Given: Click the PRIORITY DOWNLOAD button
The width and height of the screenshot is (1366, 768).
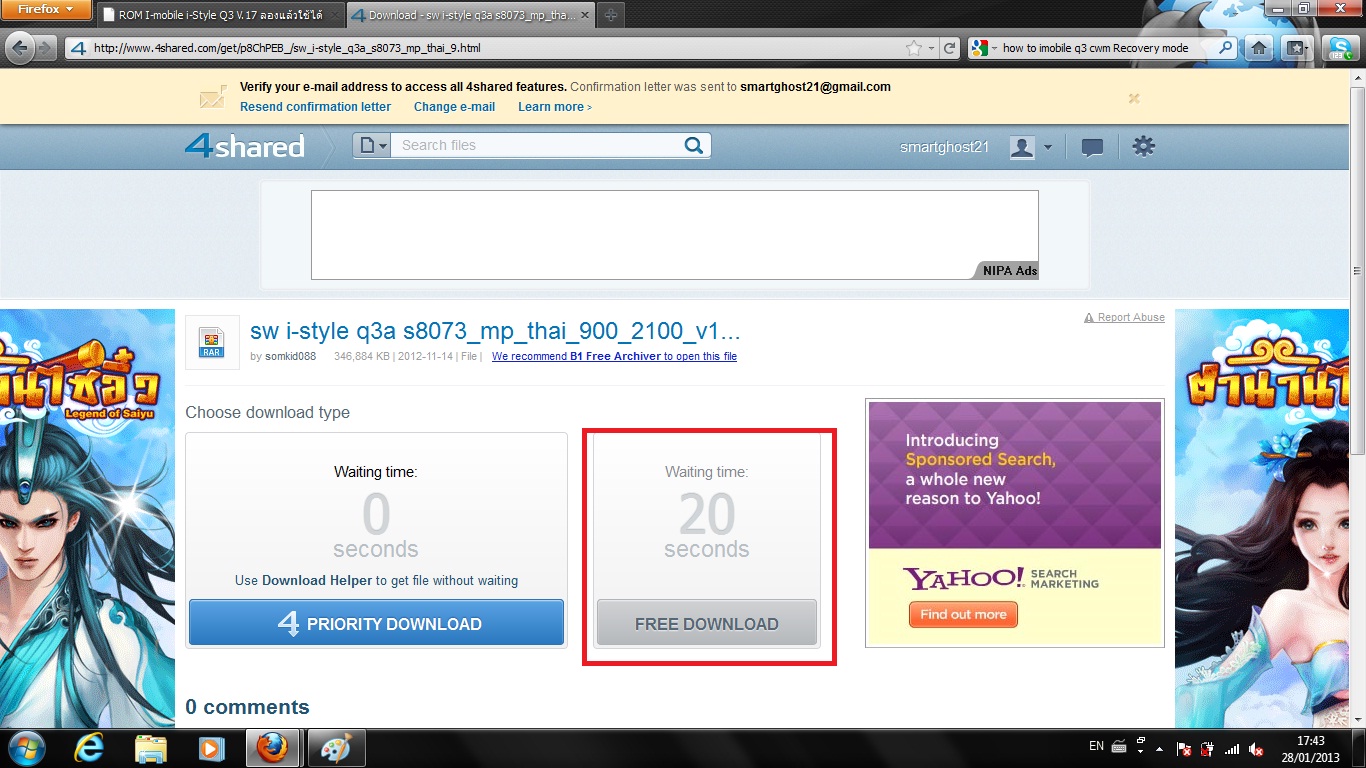Looking at the screenshot, I should (x=376, y=623).
